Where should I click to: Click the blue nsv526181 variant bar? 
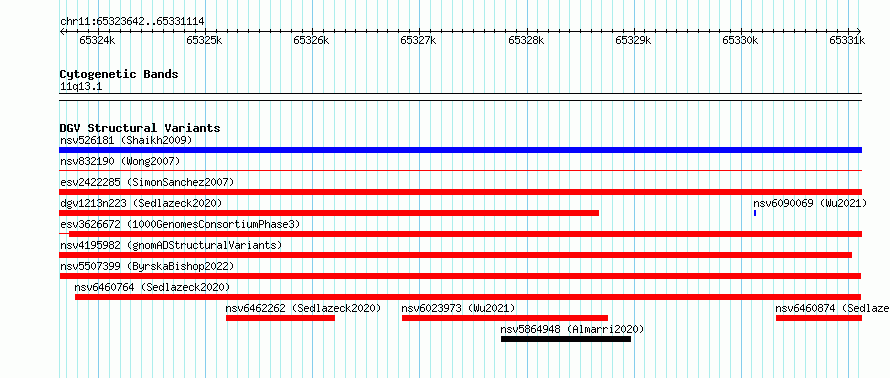[460, 150]
